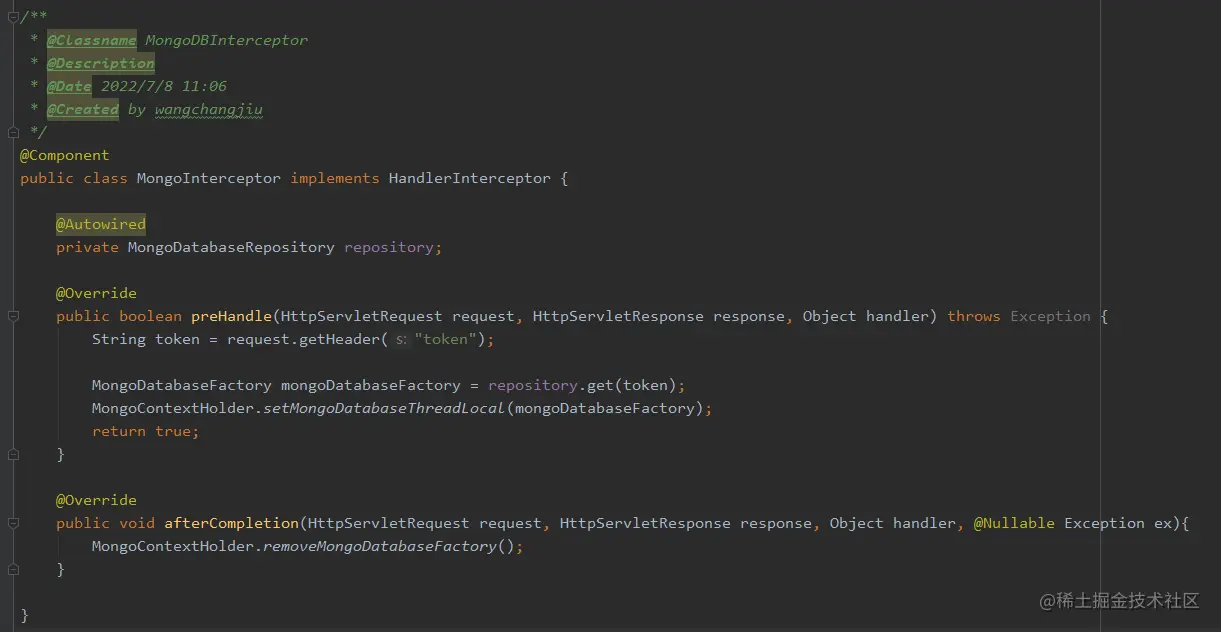The width and height of the screenshot is (1221, 632).
Task: Click the String type before token declaration
Action: coord(119,339)
